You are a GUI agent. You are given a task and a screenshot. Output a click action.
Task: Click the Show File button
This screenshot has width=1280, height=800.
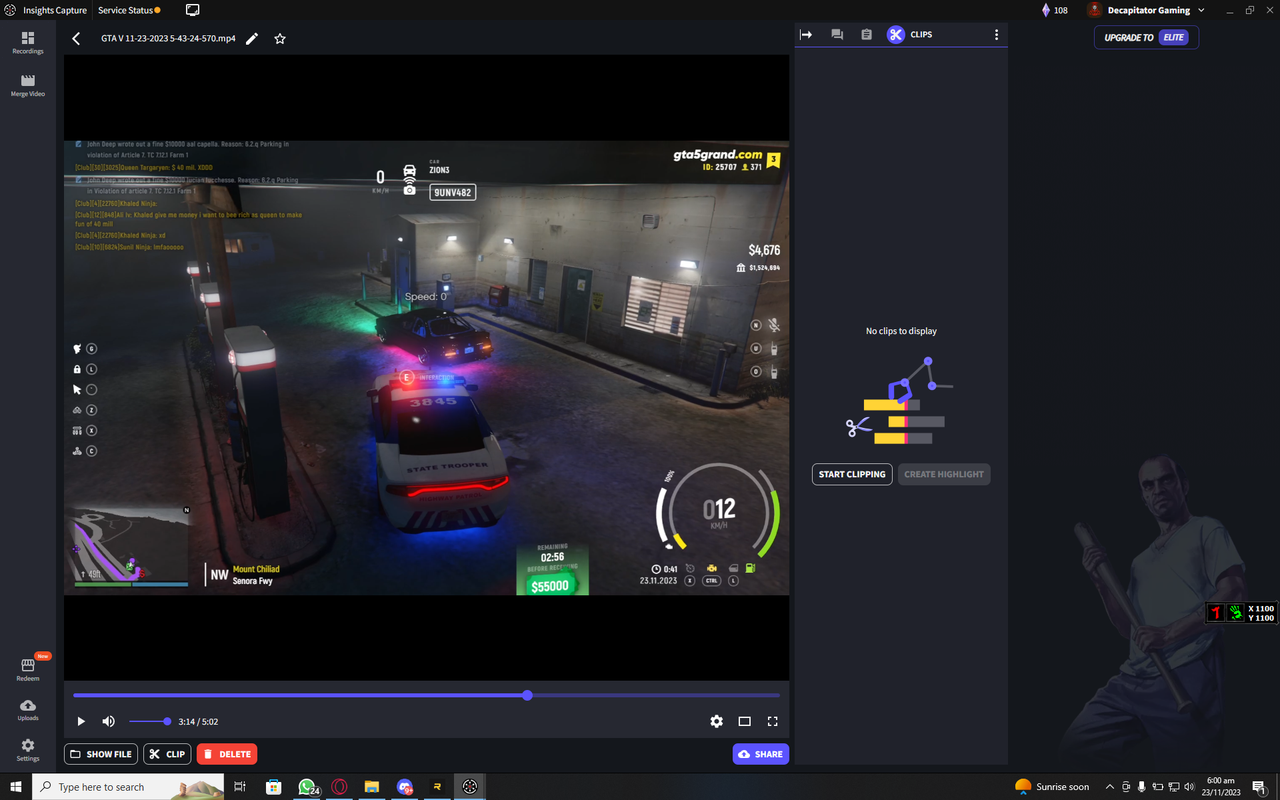[x=101, y=754]
